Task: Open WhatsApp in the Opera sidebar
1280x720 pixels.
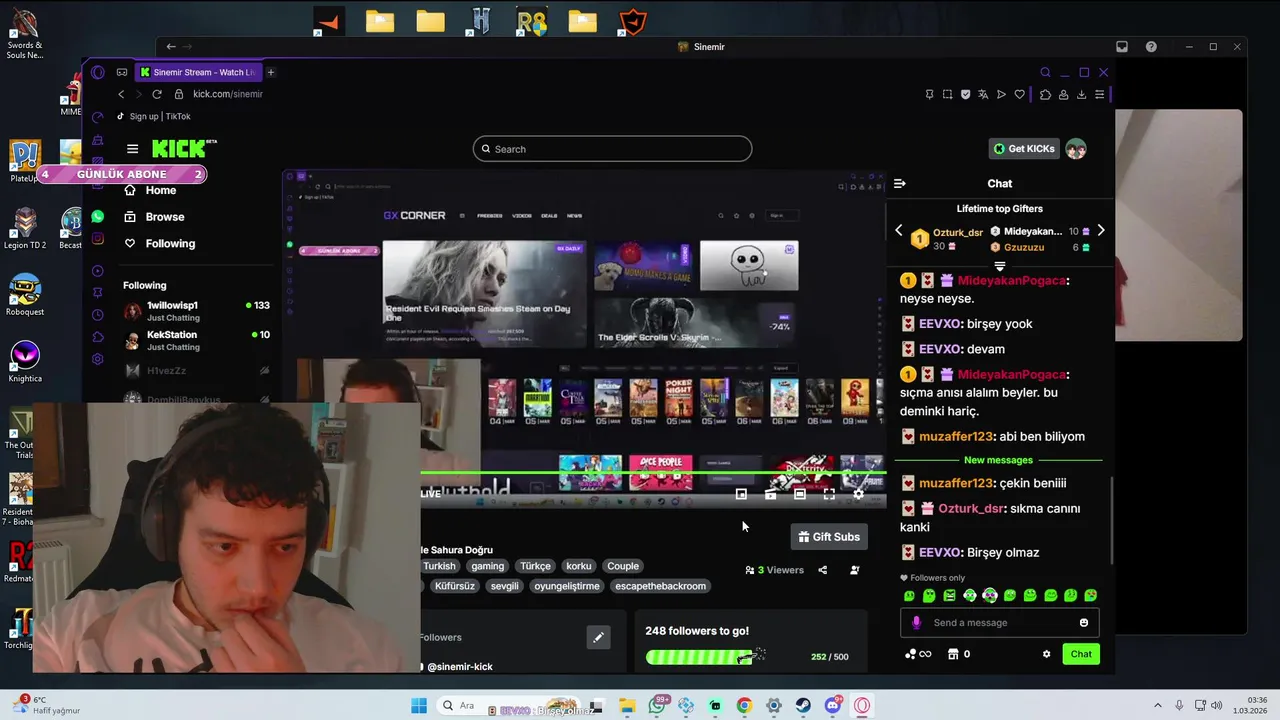Action: 97,216
